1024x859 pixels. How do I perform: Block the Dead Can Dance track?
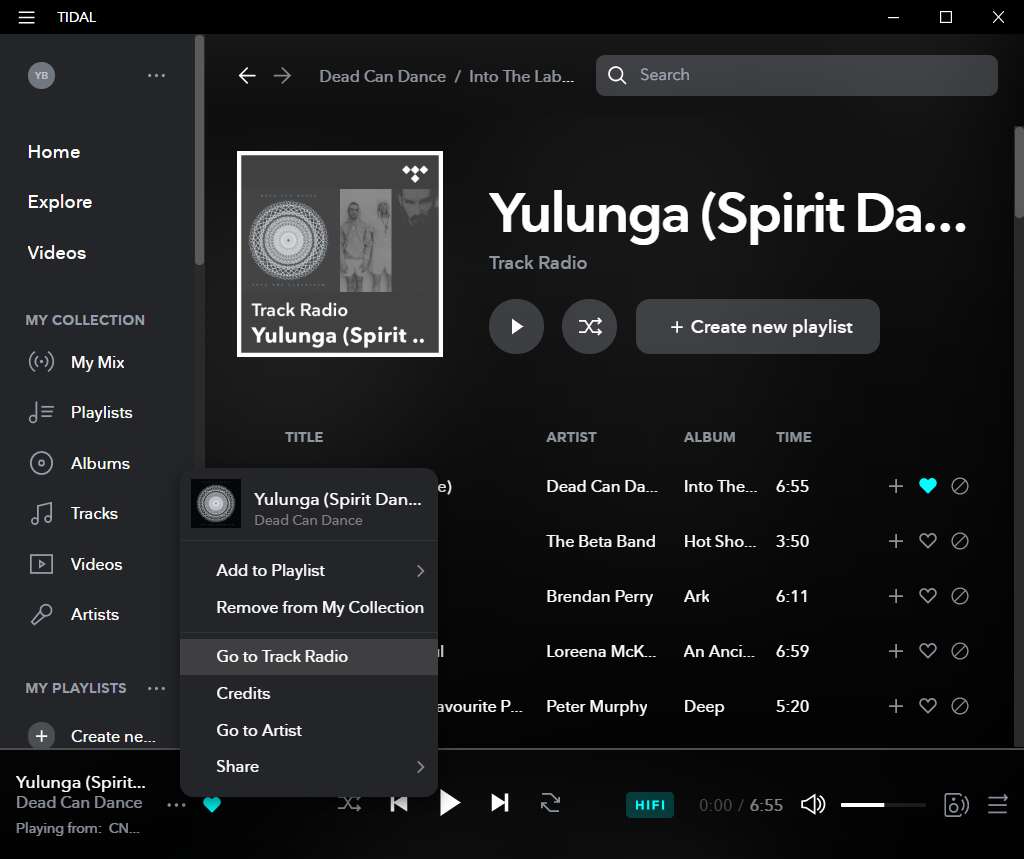click(x=959, y=486)
